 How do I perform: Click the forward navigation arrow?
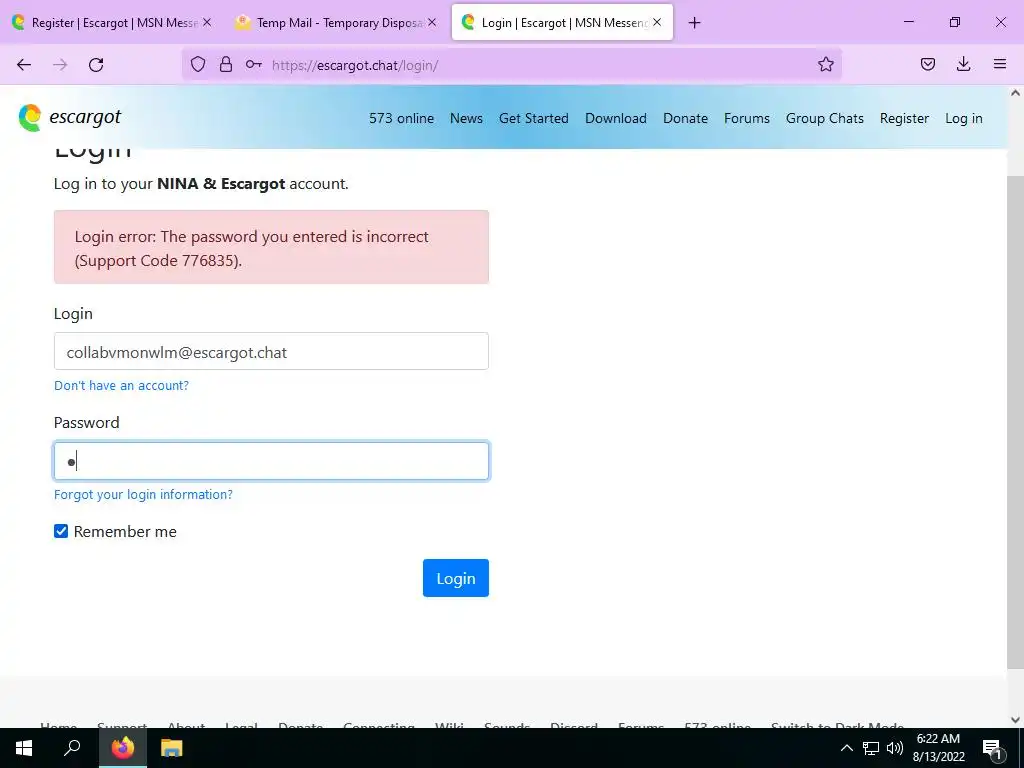tap(60, 65)
